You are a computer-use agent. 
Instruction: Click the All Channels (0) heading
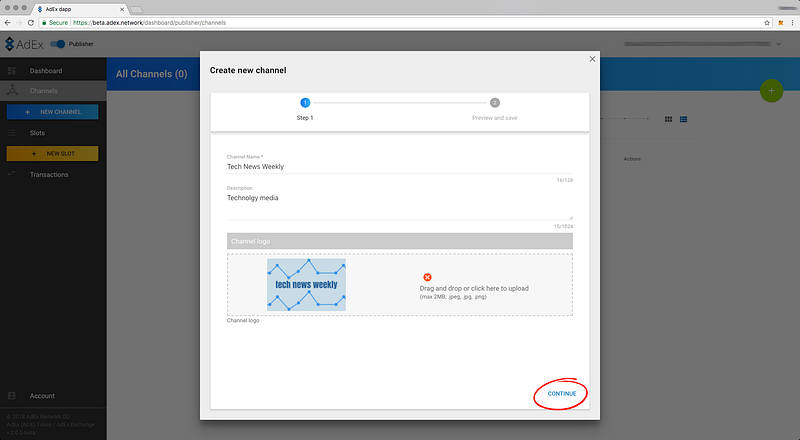152,74
